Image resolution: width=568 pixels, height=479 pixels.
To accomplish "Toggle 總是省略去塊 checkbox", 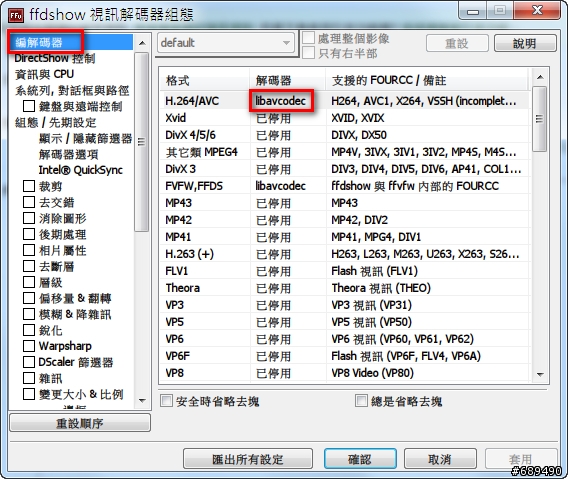I will click(x=361, y=401).
